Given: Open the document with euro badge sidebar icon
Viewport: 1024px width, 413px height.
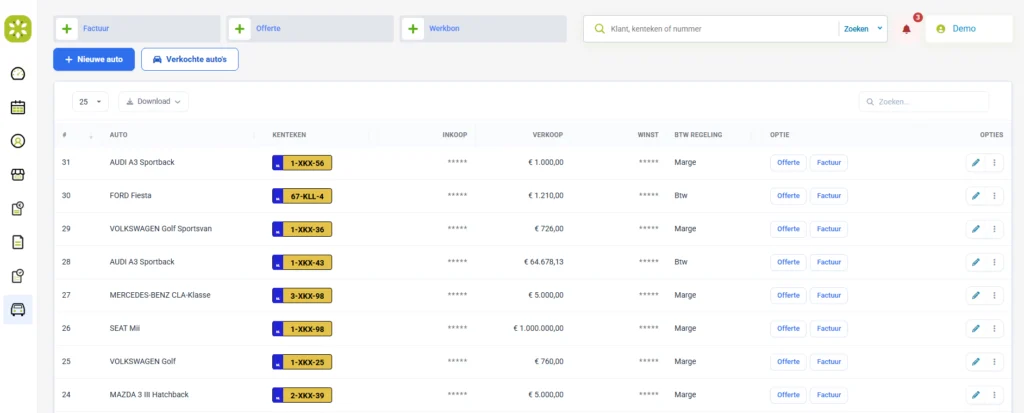Looking at the screenshot, I should pyautogui.click(x=18, y=208).
